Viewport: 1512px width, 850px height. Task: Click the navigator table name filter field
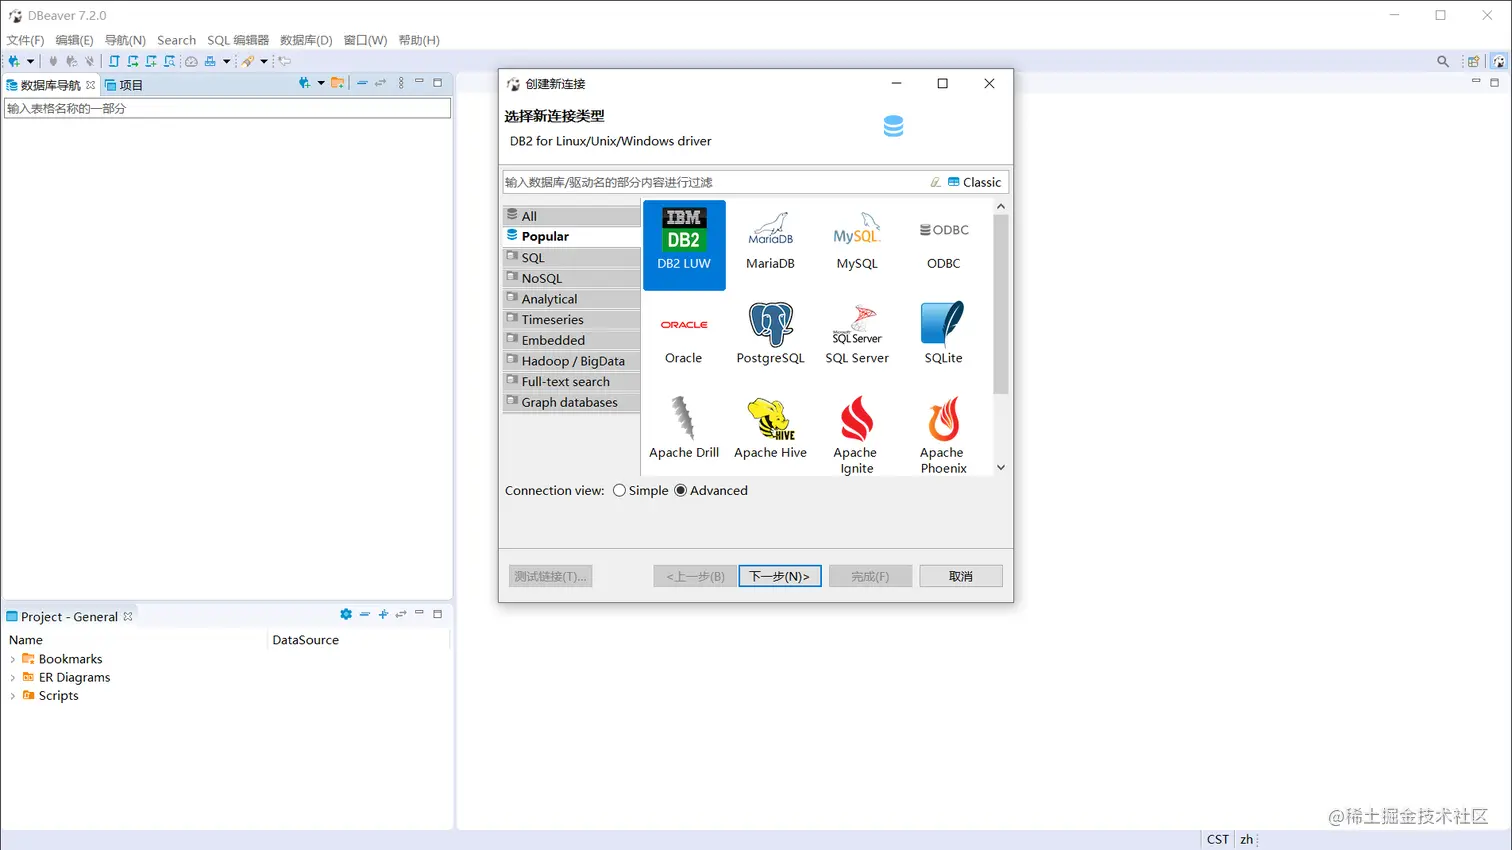[x=228, y=108]
